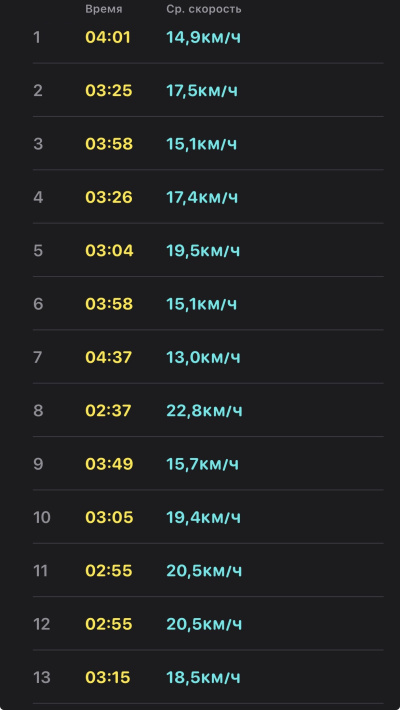
Task: Click the Время column header
Action: [104, 9]
